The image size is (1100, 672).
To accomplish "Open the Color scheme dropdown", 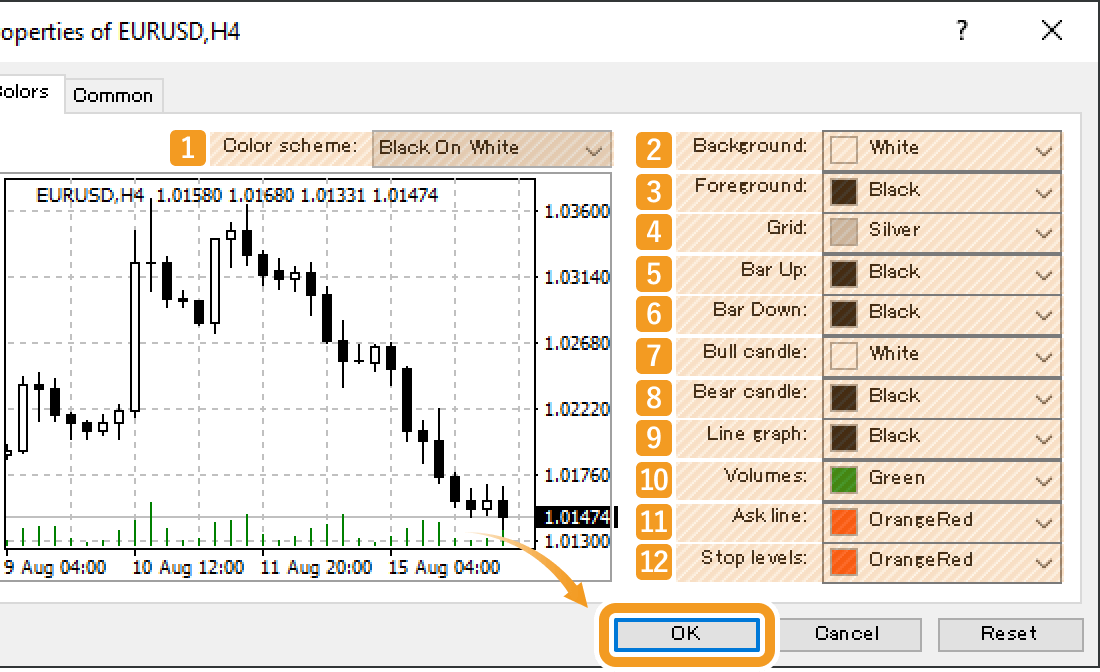I will pos(490,148).
